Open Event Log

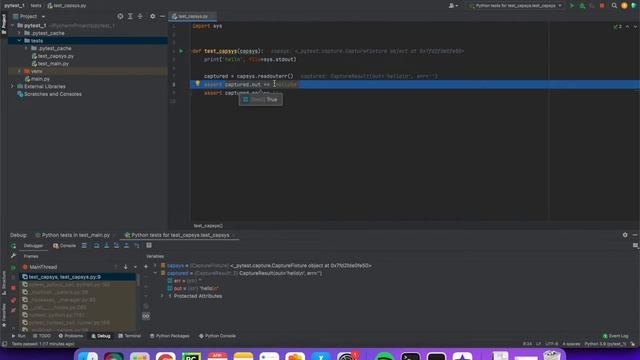coord(616,336)
